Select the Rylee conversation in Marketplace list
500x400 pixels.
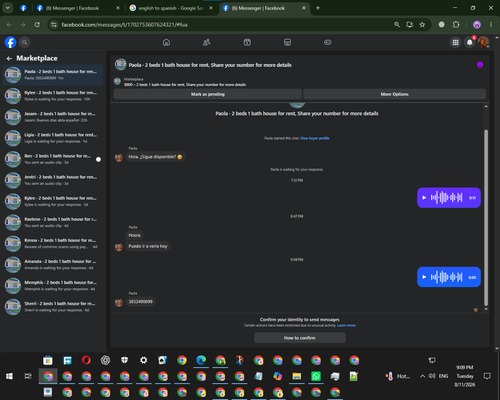pos(53,96)
